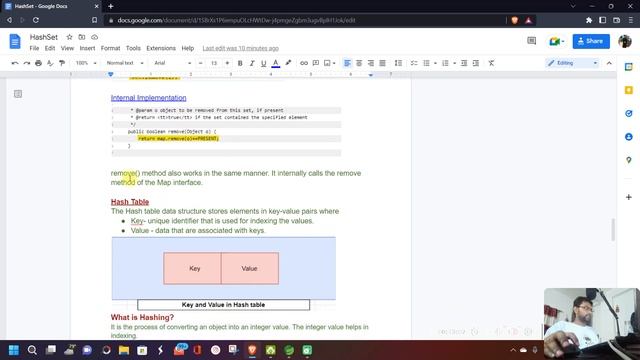Open Calendar side panel
The width and height of the screenshot is (640, 360).
coord(629,67)
